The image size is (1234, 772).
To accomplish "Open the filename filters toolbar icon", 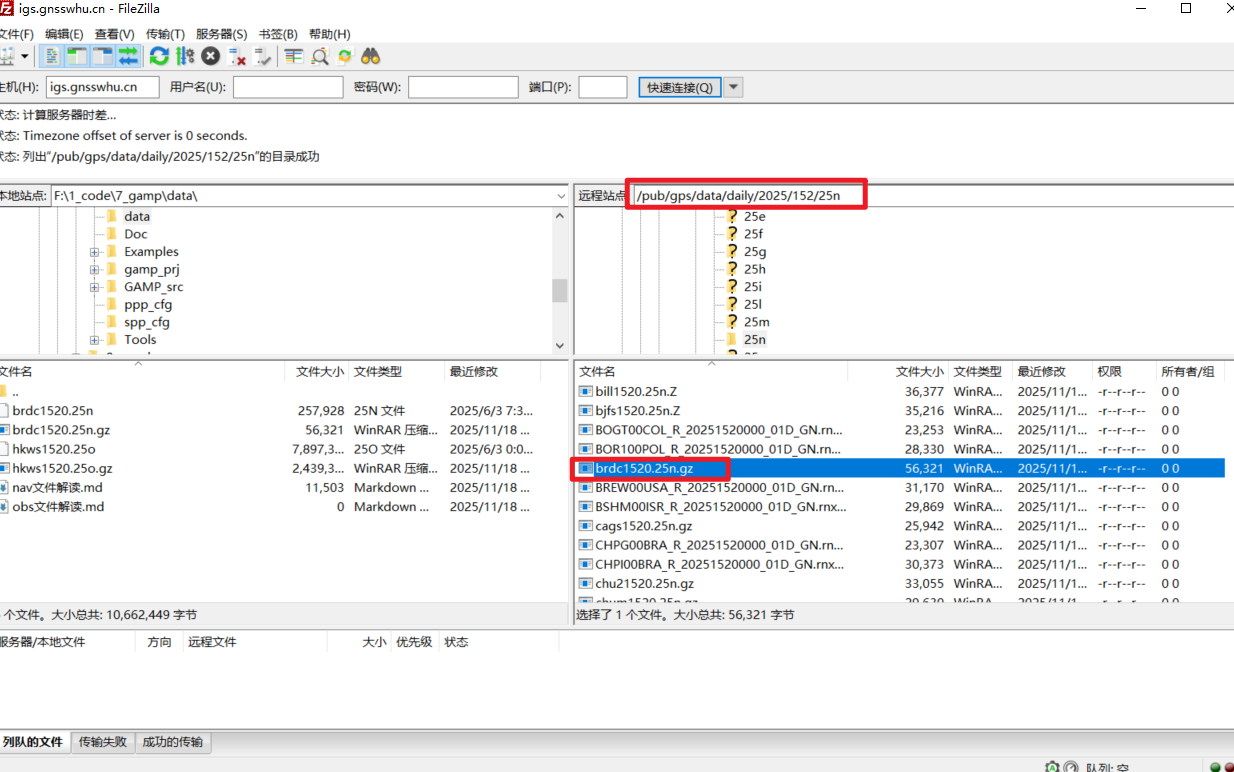I will point(294,57).
